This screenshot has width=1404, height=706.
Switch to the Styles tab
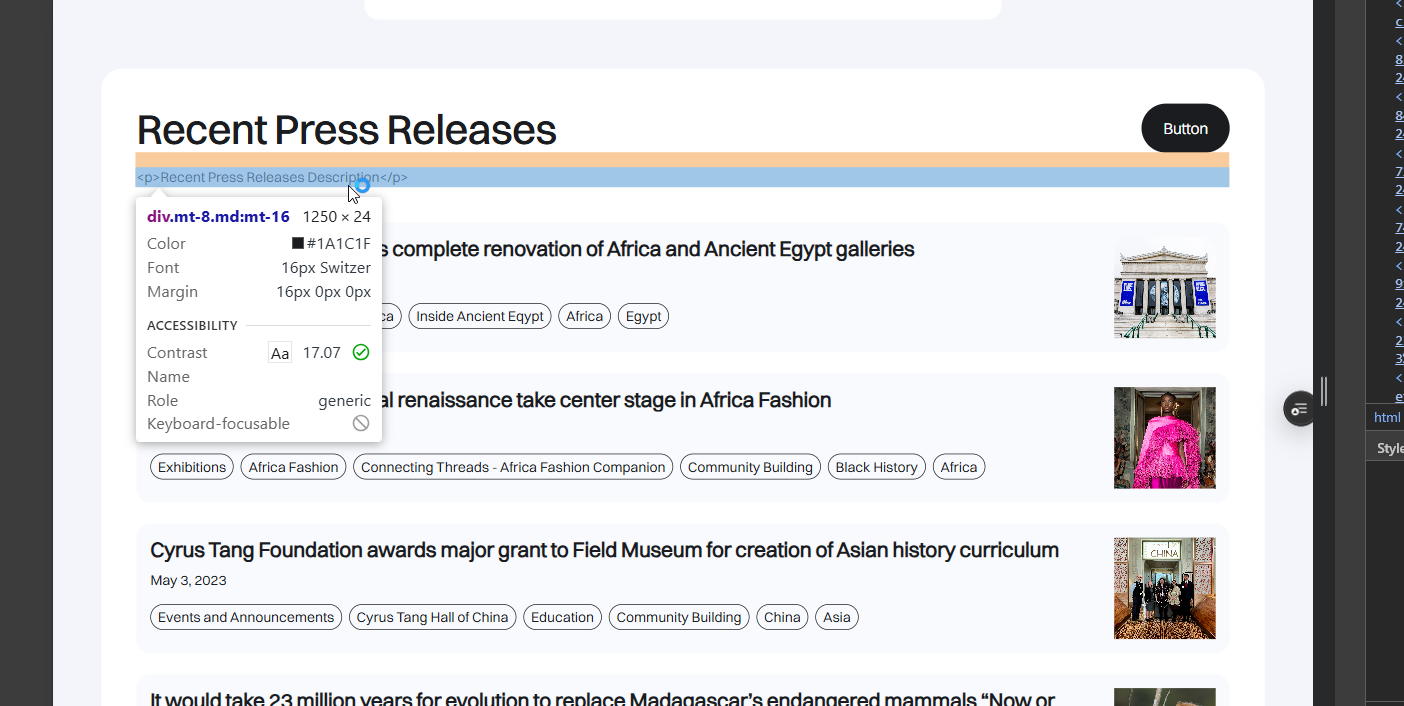[x=1390, y=448]
